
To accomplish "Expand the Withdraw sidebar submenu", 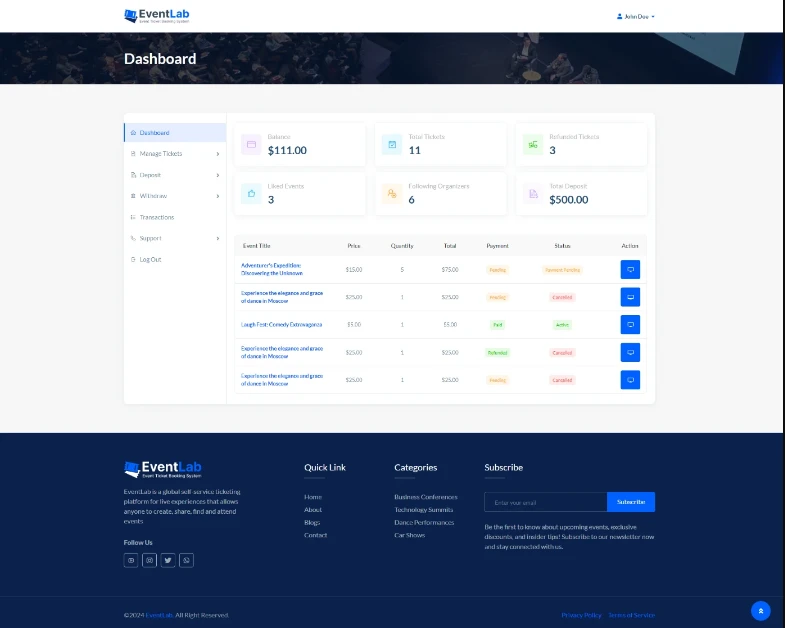I will (174, 196).
